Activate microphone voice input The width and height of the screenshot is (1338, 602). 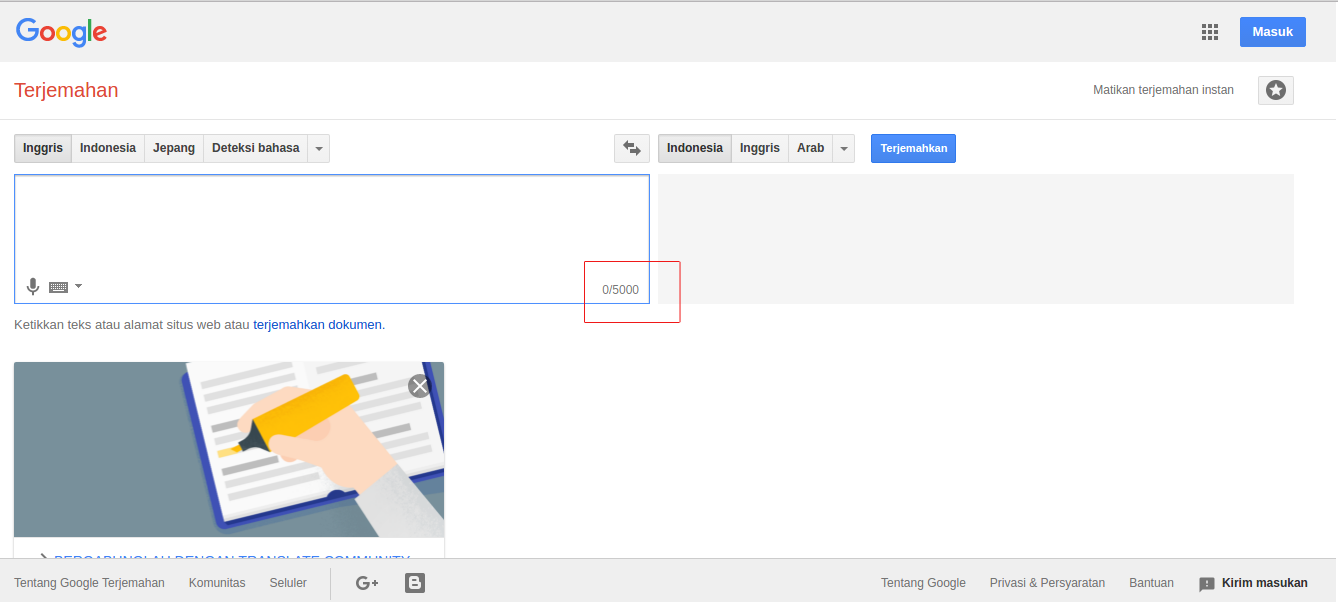[33, 287]
